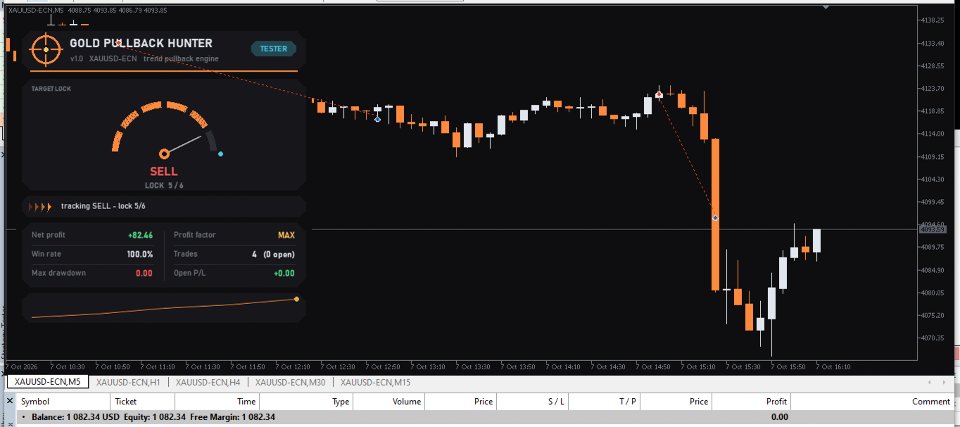
Task: Click the 4138.25 price scale label
Action: (x=932, y=20)
